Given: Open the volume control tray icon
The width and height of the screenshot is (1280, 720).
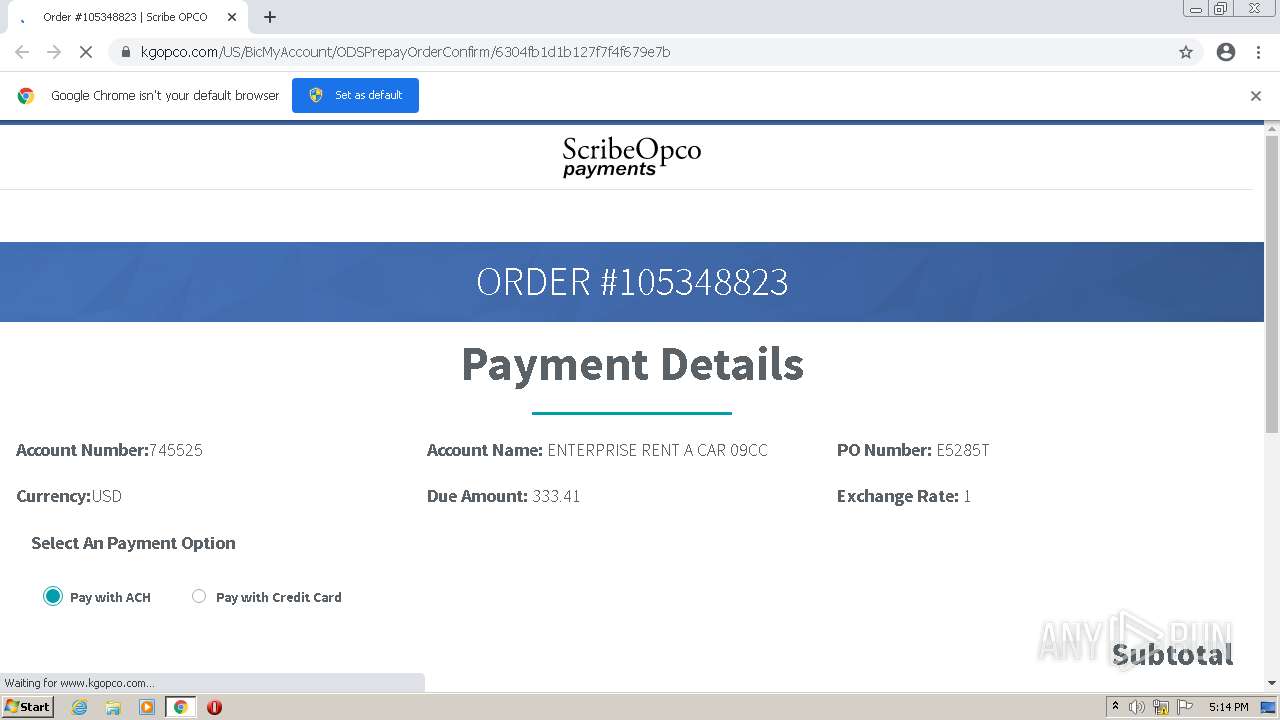Looking at the screenshot, I should 1137,707.
